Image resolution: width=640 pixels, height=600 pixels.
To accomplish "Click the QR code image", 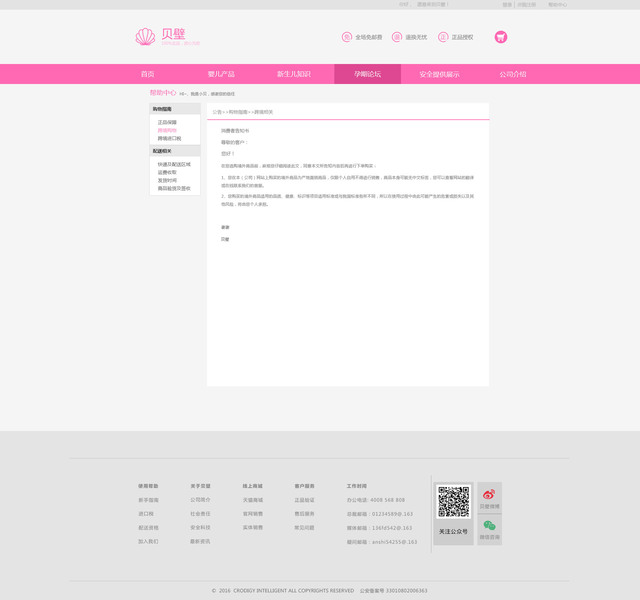I will (453, 501).
